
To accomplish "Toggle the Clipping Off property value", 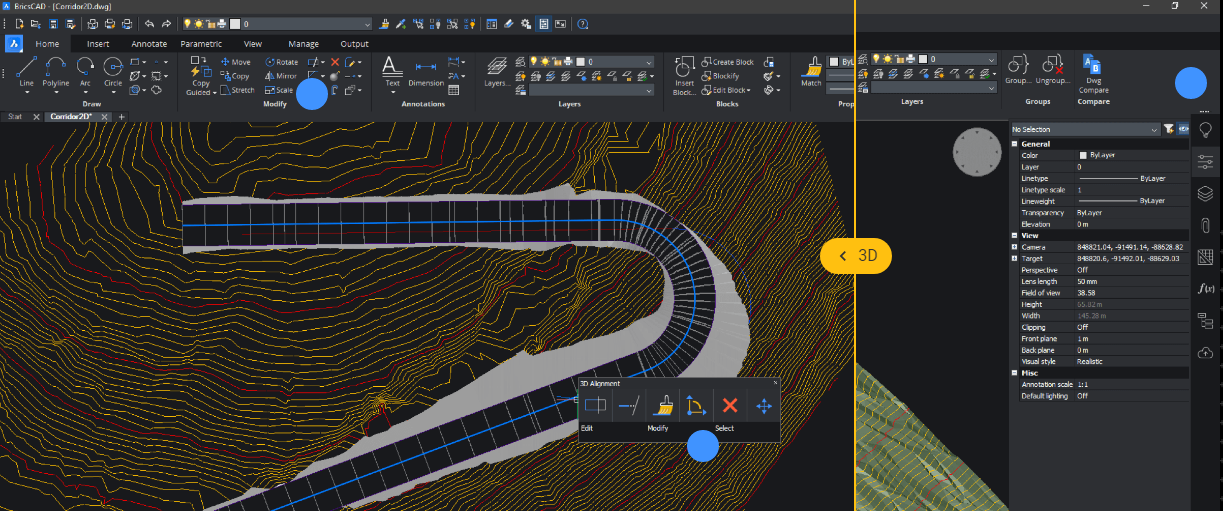I will pos(1082,327).
